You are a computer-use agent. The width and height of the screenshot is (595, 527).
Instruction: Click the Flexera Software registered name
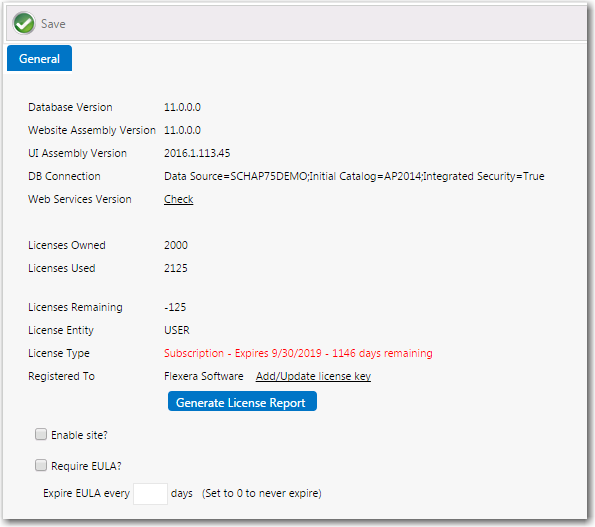click(x=203, y=376)
